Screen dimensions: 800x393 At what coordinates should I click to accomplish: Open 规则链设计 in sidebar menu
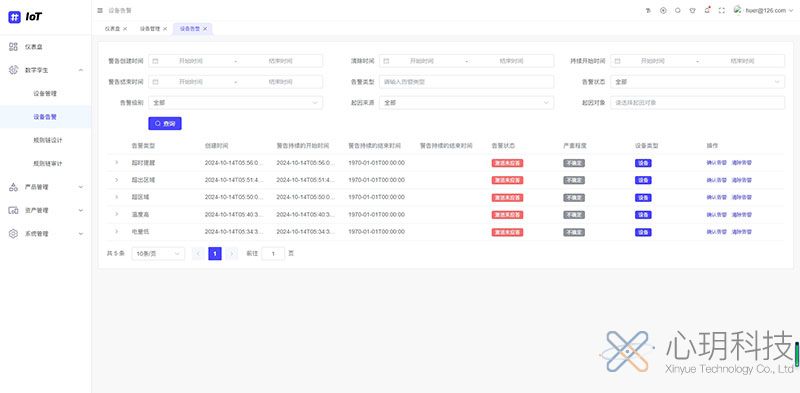coord(48,140)
